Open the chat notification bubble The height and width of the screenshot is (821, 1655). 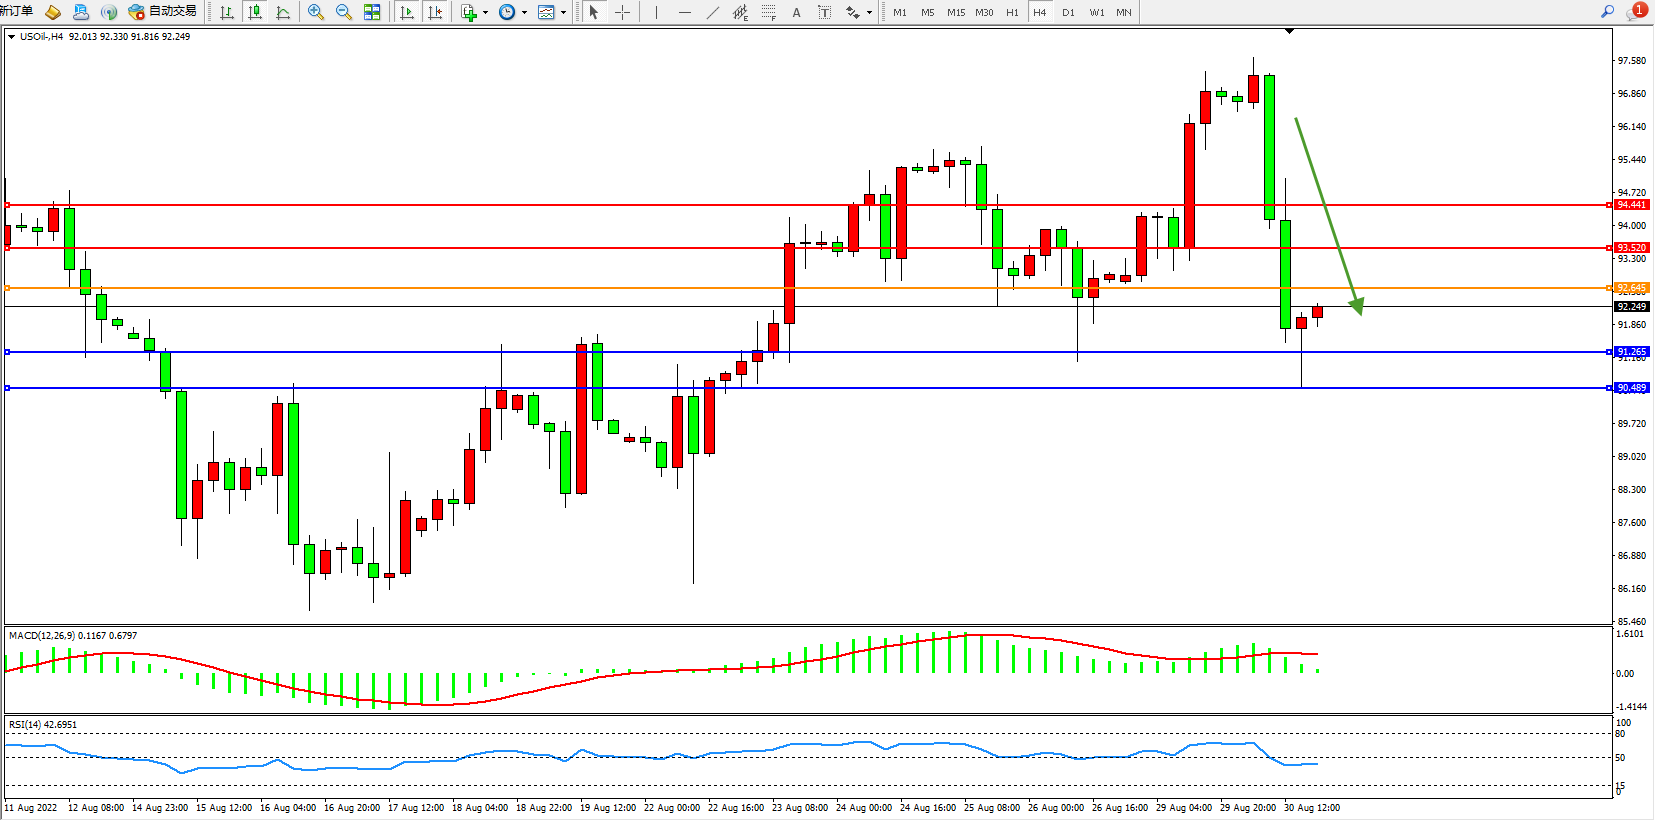(x=1635, y=11)
